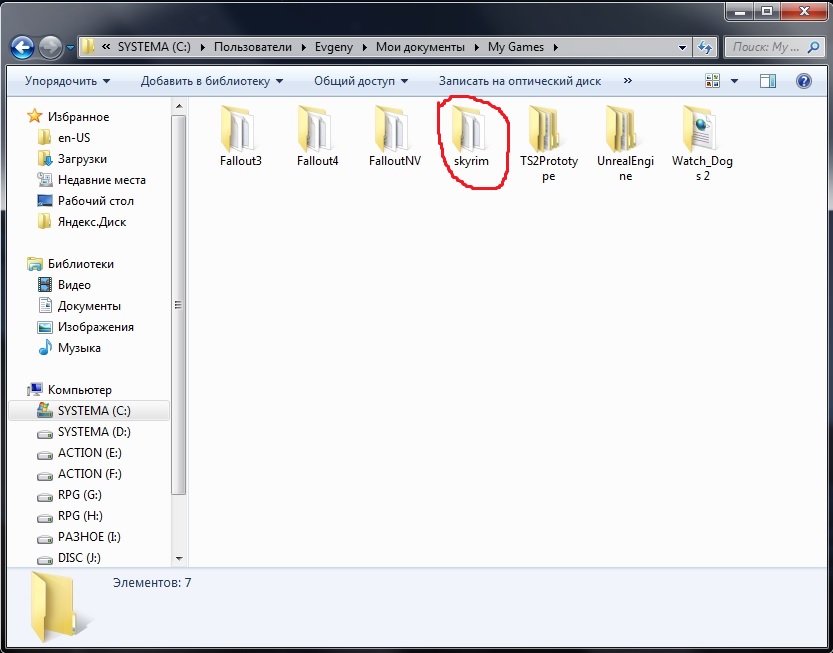Expand the arrow after SYSTEMA (C:) in address bar
833x653 pixels.
(202, 47)
